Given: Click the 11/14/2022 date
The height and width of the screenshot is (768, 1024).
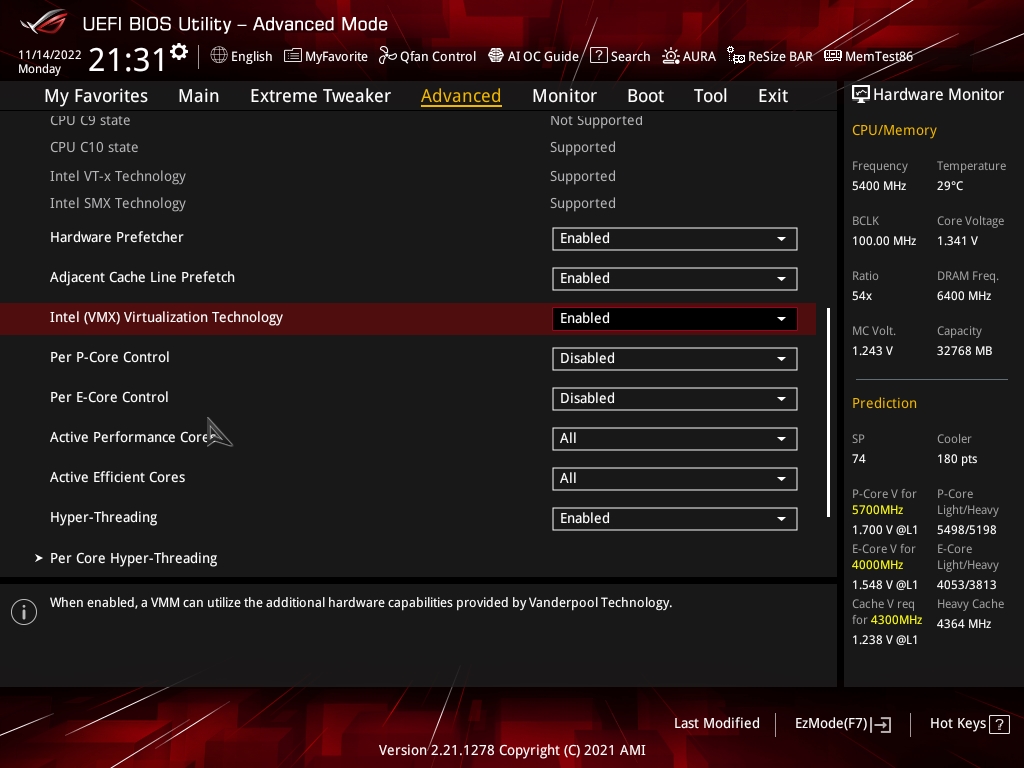Looking at the screenshot, I should (50, 55).
